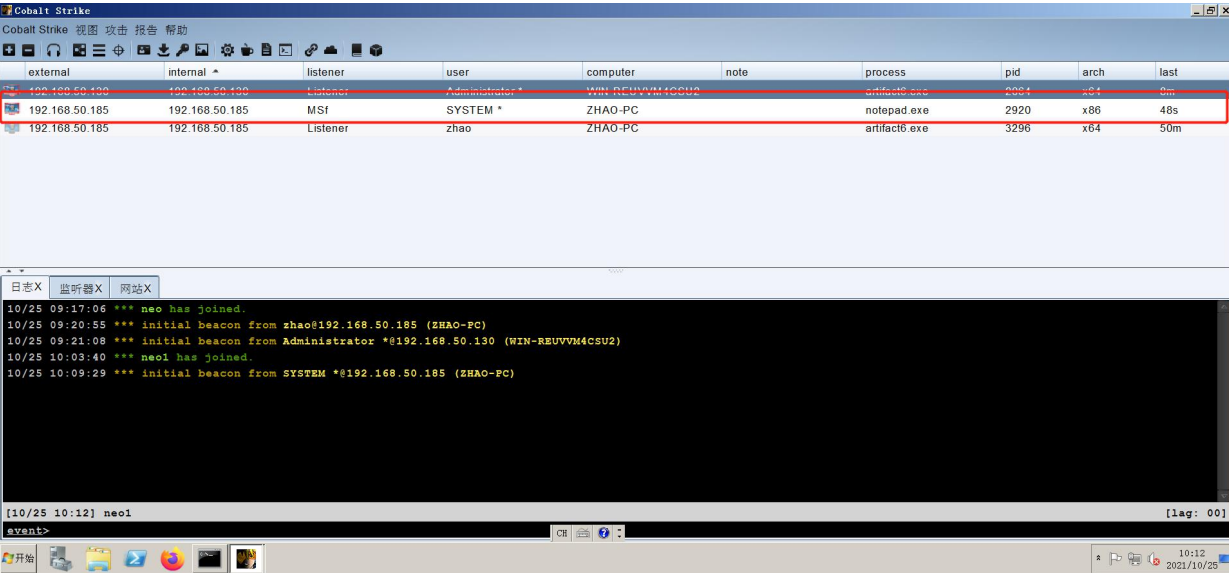Click log line 'initial beacon from SYSTEM'
This screenshot has width=1229, height=573.
(260, 373)
